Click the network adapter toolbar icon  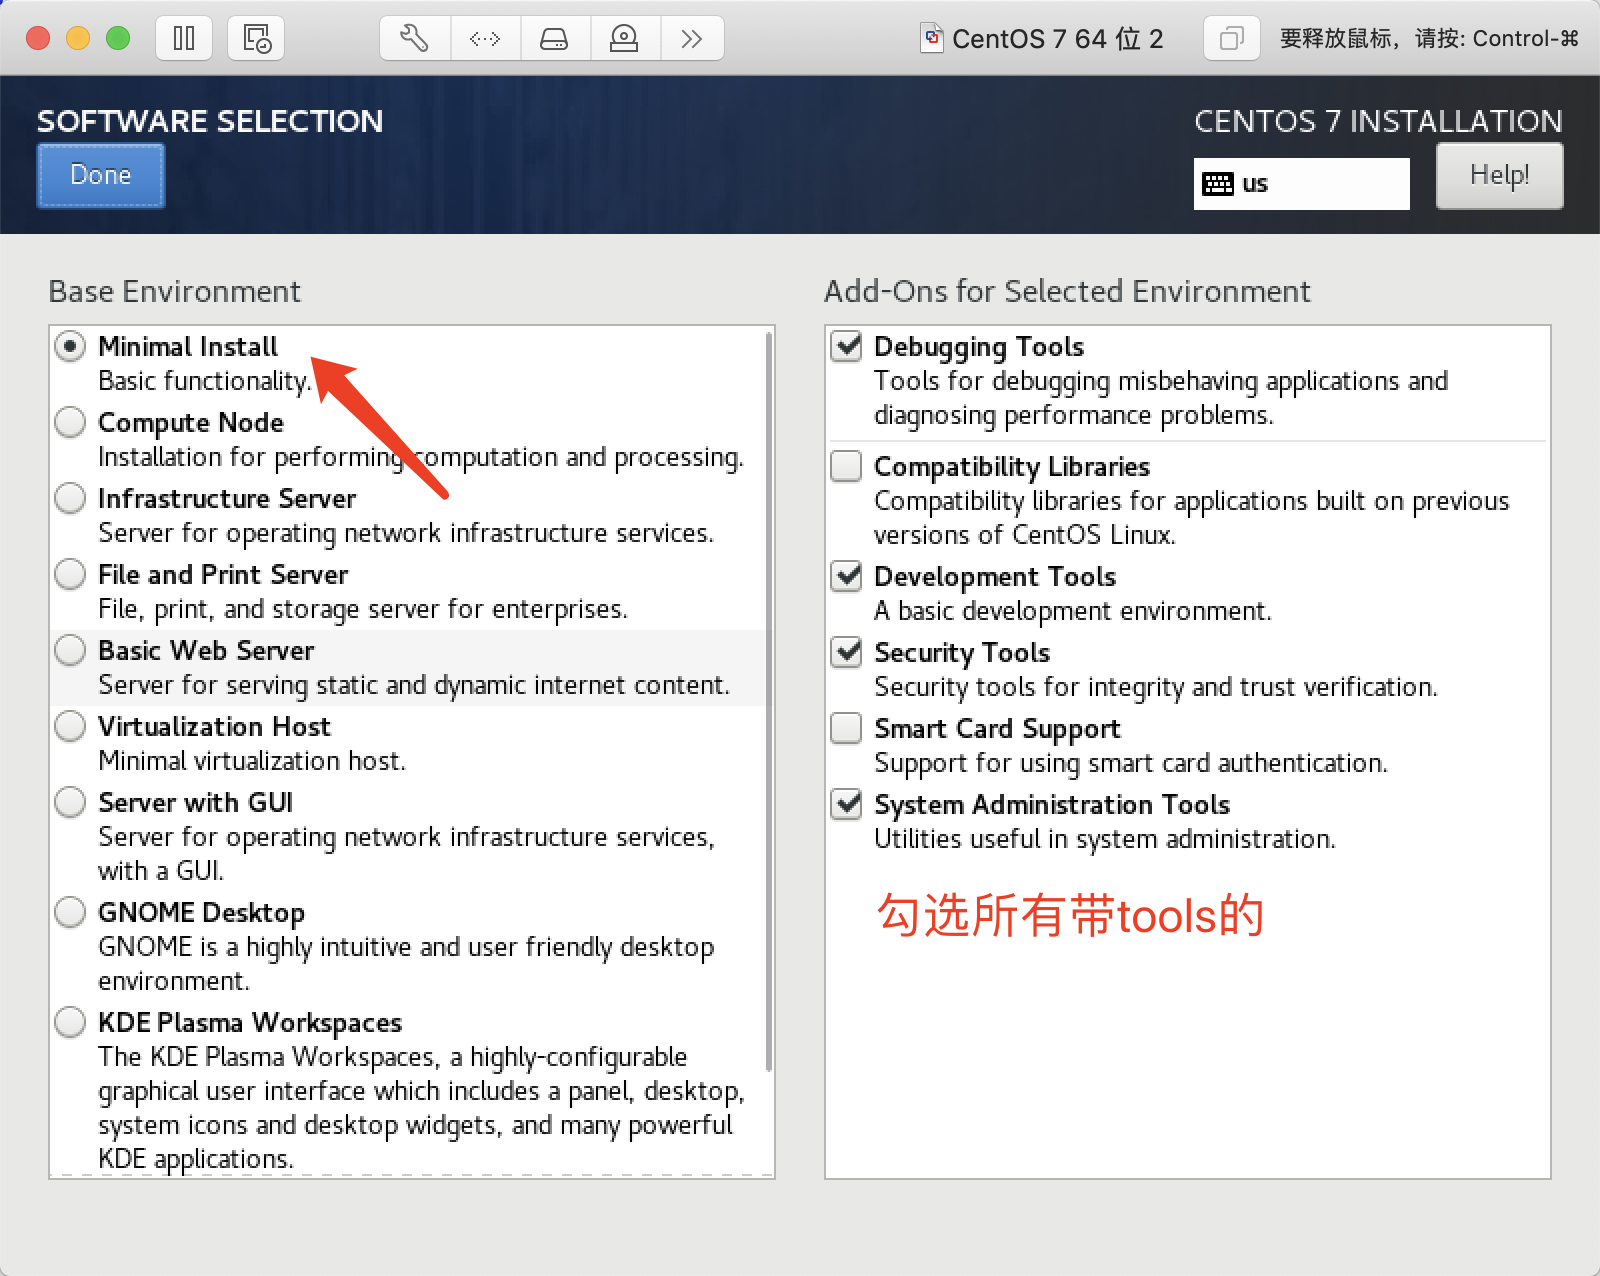pyautogui.click(x=485, y=39)
